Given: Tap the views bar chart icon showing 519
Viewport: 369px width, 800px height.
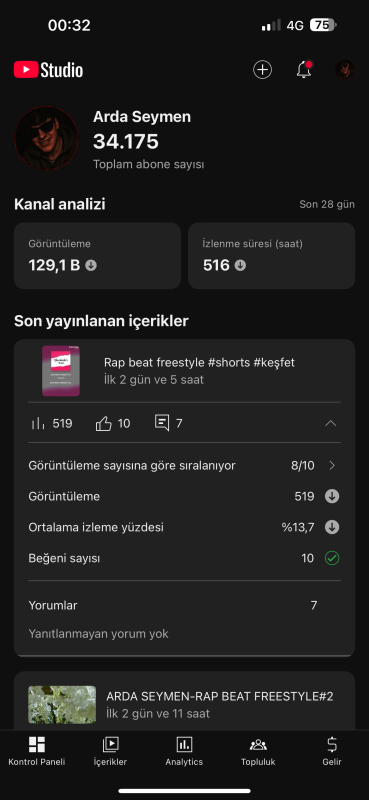Looking at the screenshot, I should tap(38, 423).
